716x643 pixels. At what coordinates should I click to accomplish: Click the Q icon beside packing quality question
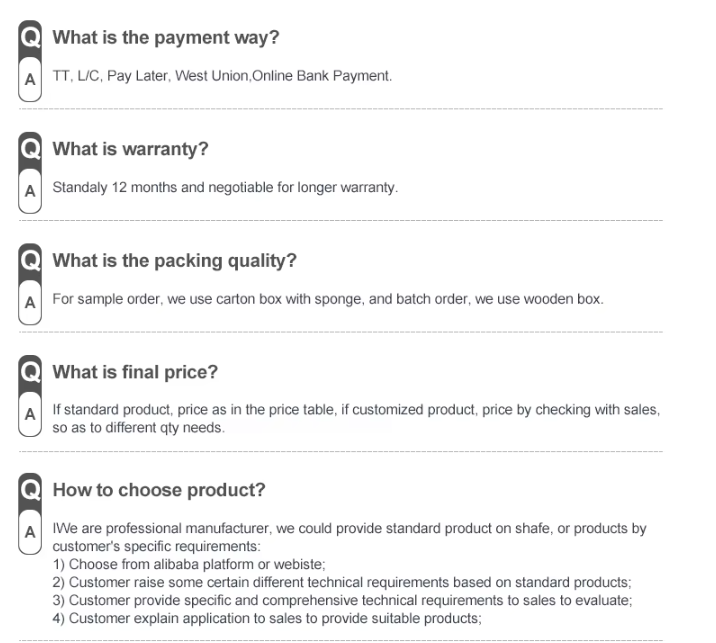pos(31,262)
